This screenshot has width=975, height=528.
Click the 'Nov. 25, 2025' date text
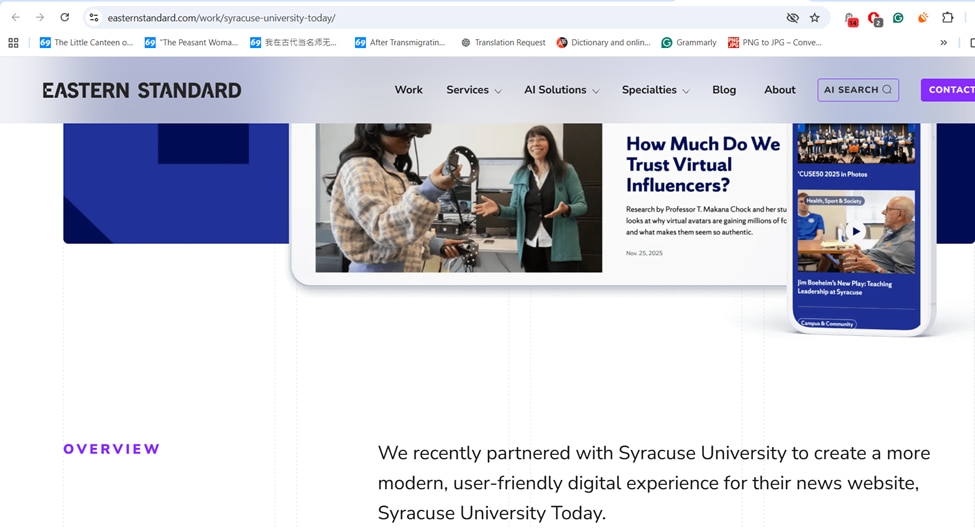pyautogui.click(x=644, y=253)
